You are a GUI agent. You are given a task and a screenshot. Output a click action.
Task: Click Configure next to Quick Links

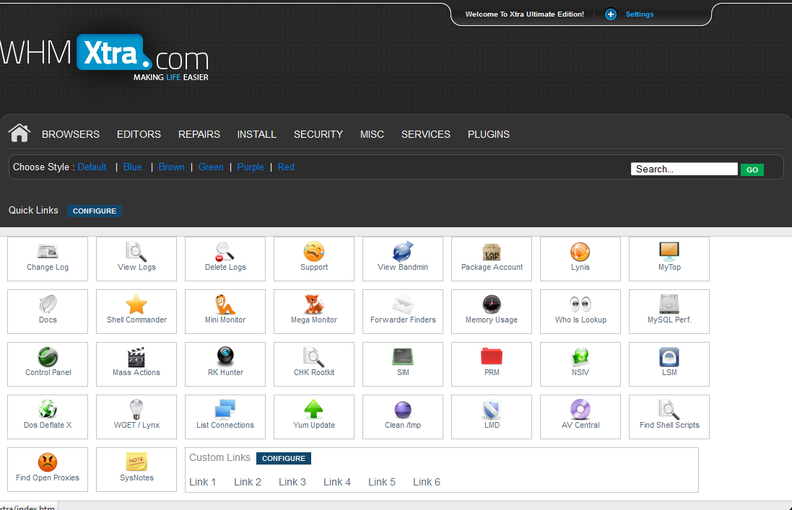[95, 211]
